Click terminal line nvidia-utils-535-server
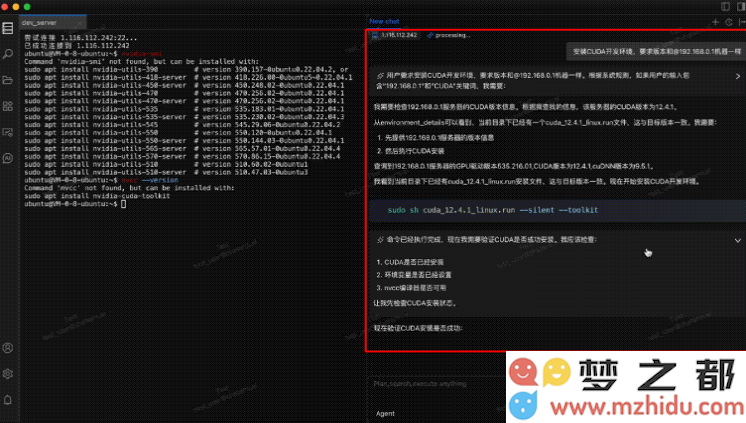 pos(184,117)
